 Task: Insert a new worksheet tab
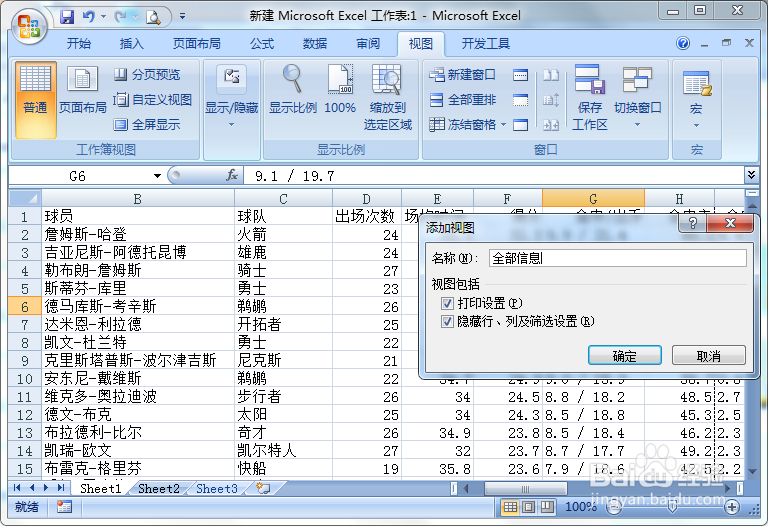coord(264,488)
